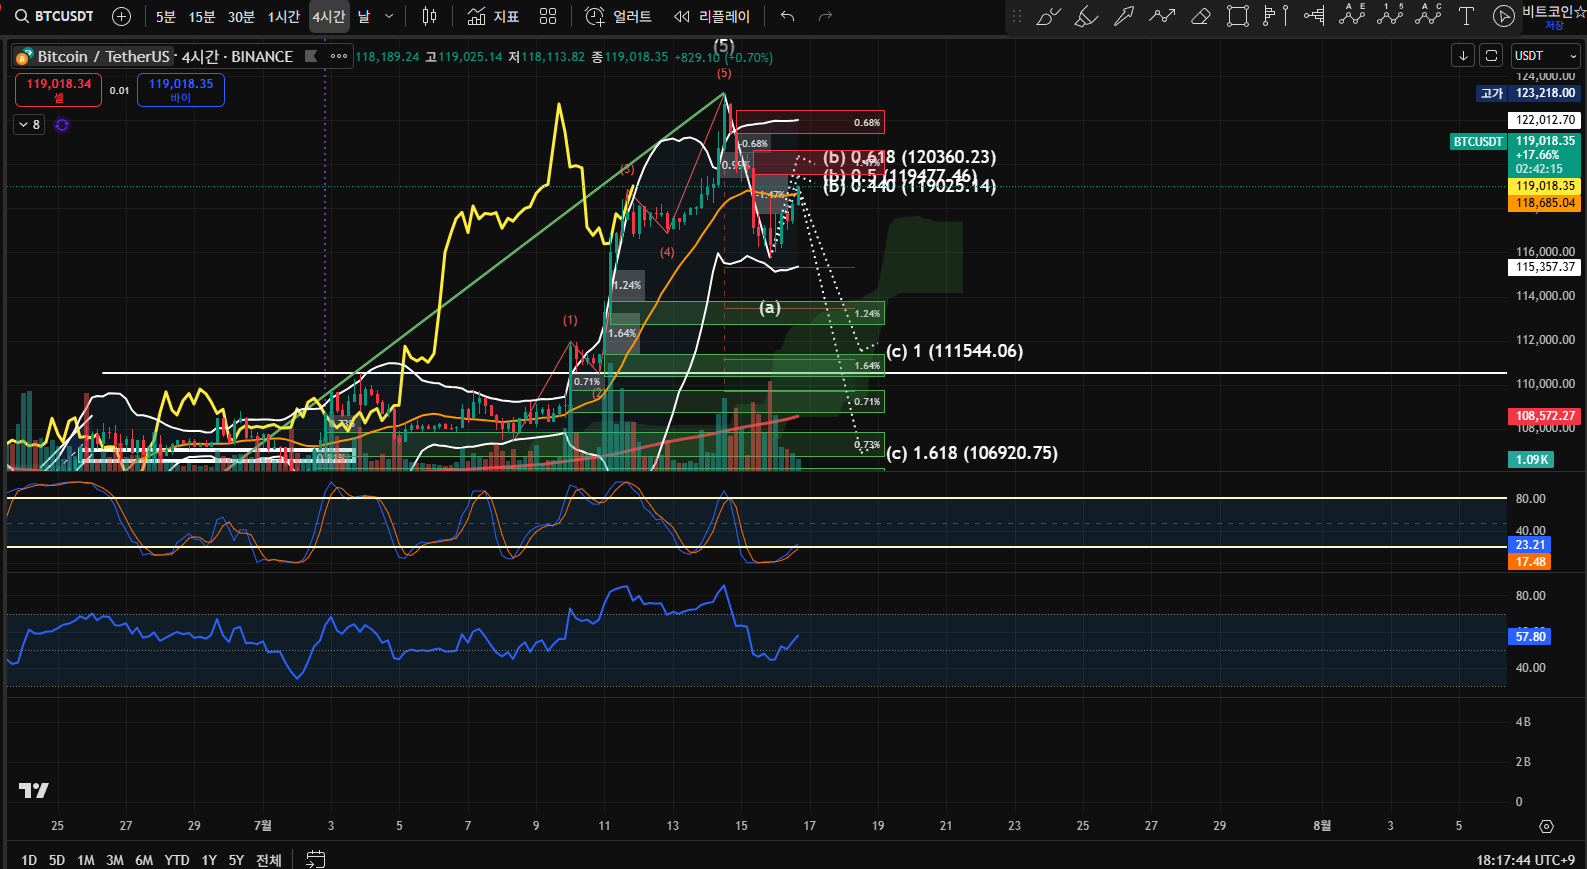Choose the Rectangle shape drawing tool
This screenshot has height=869, width=1587.
1238,16
